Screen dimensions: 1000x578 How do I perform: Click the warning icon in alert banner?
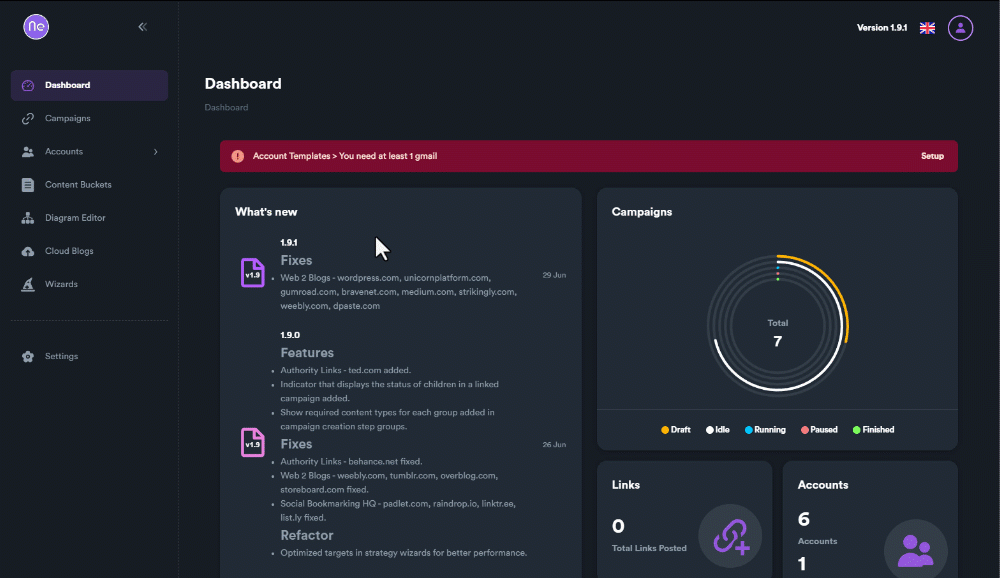coord(237,156)
